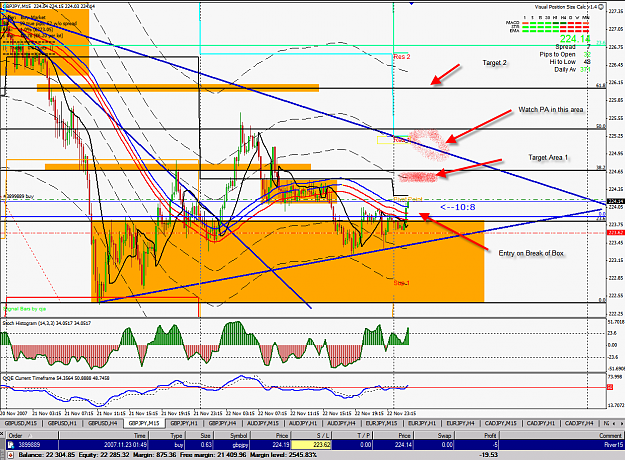Sort trades by the Symbol column

[231, 436]
